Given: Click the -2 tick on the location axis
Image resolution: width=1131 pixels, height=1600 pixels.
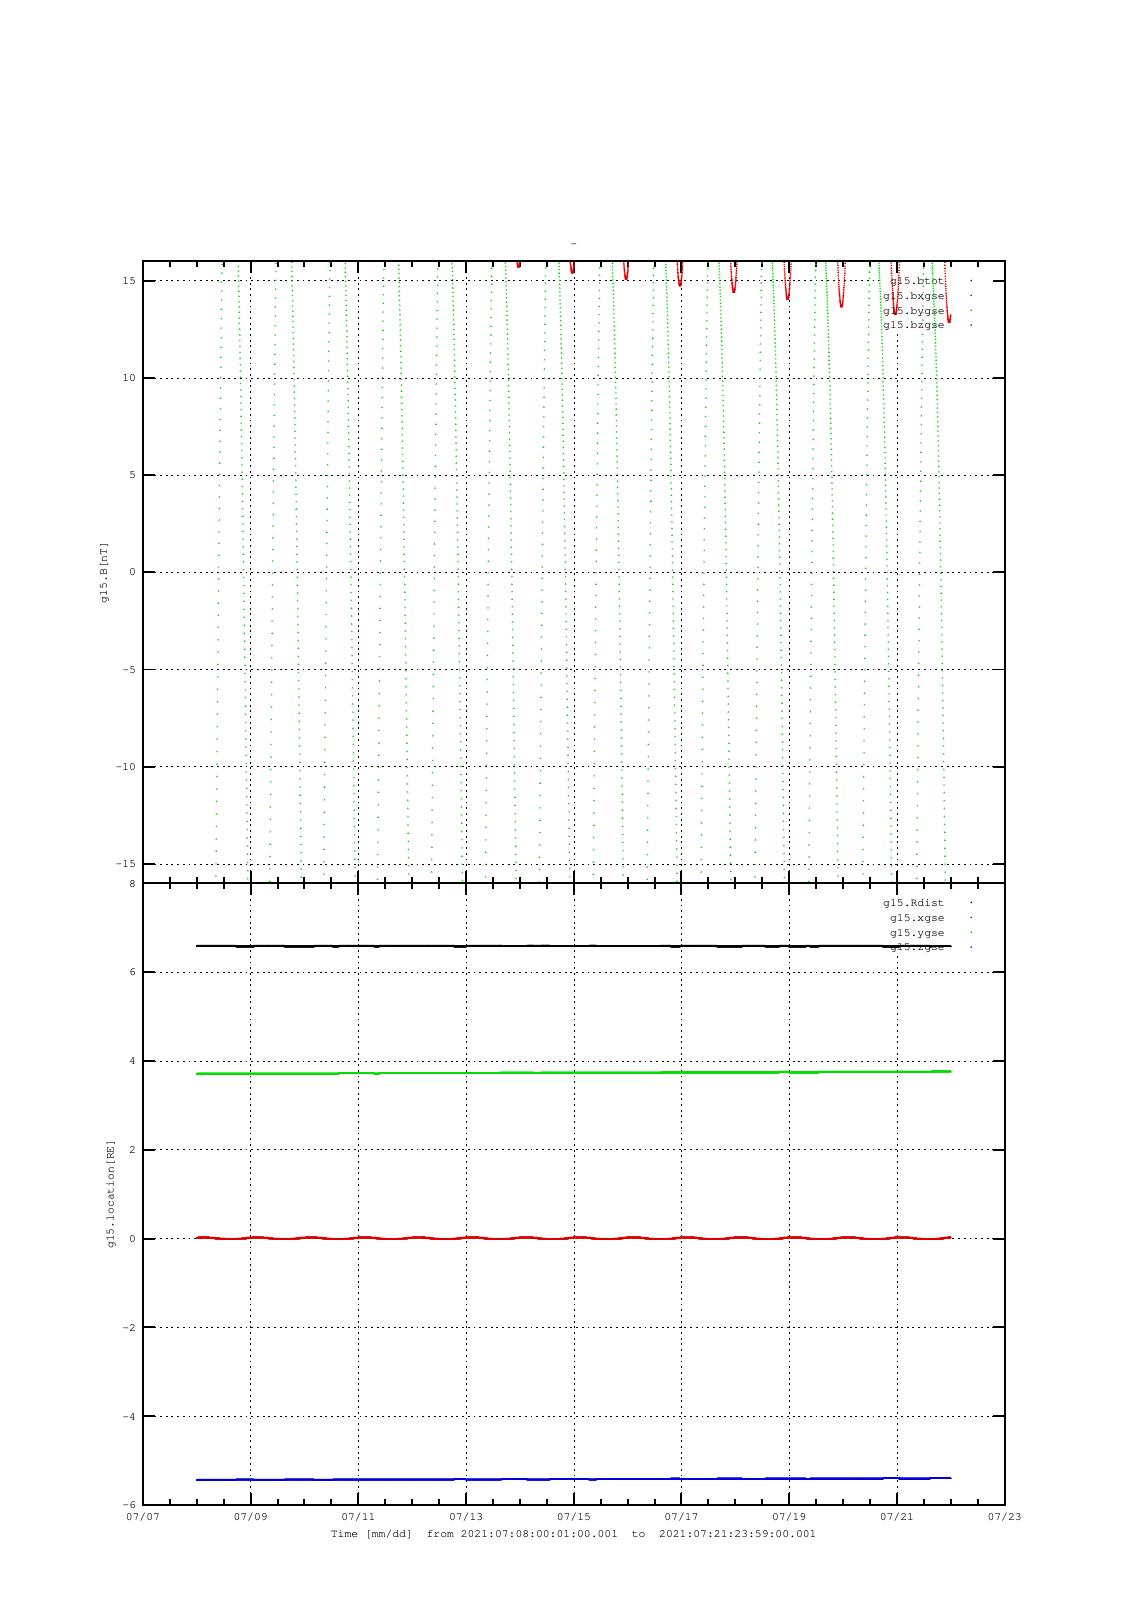Looking at the screenshot, I should [x=129, y=1328].
